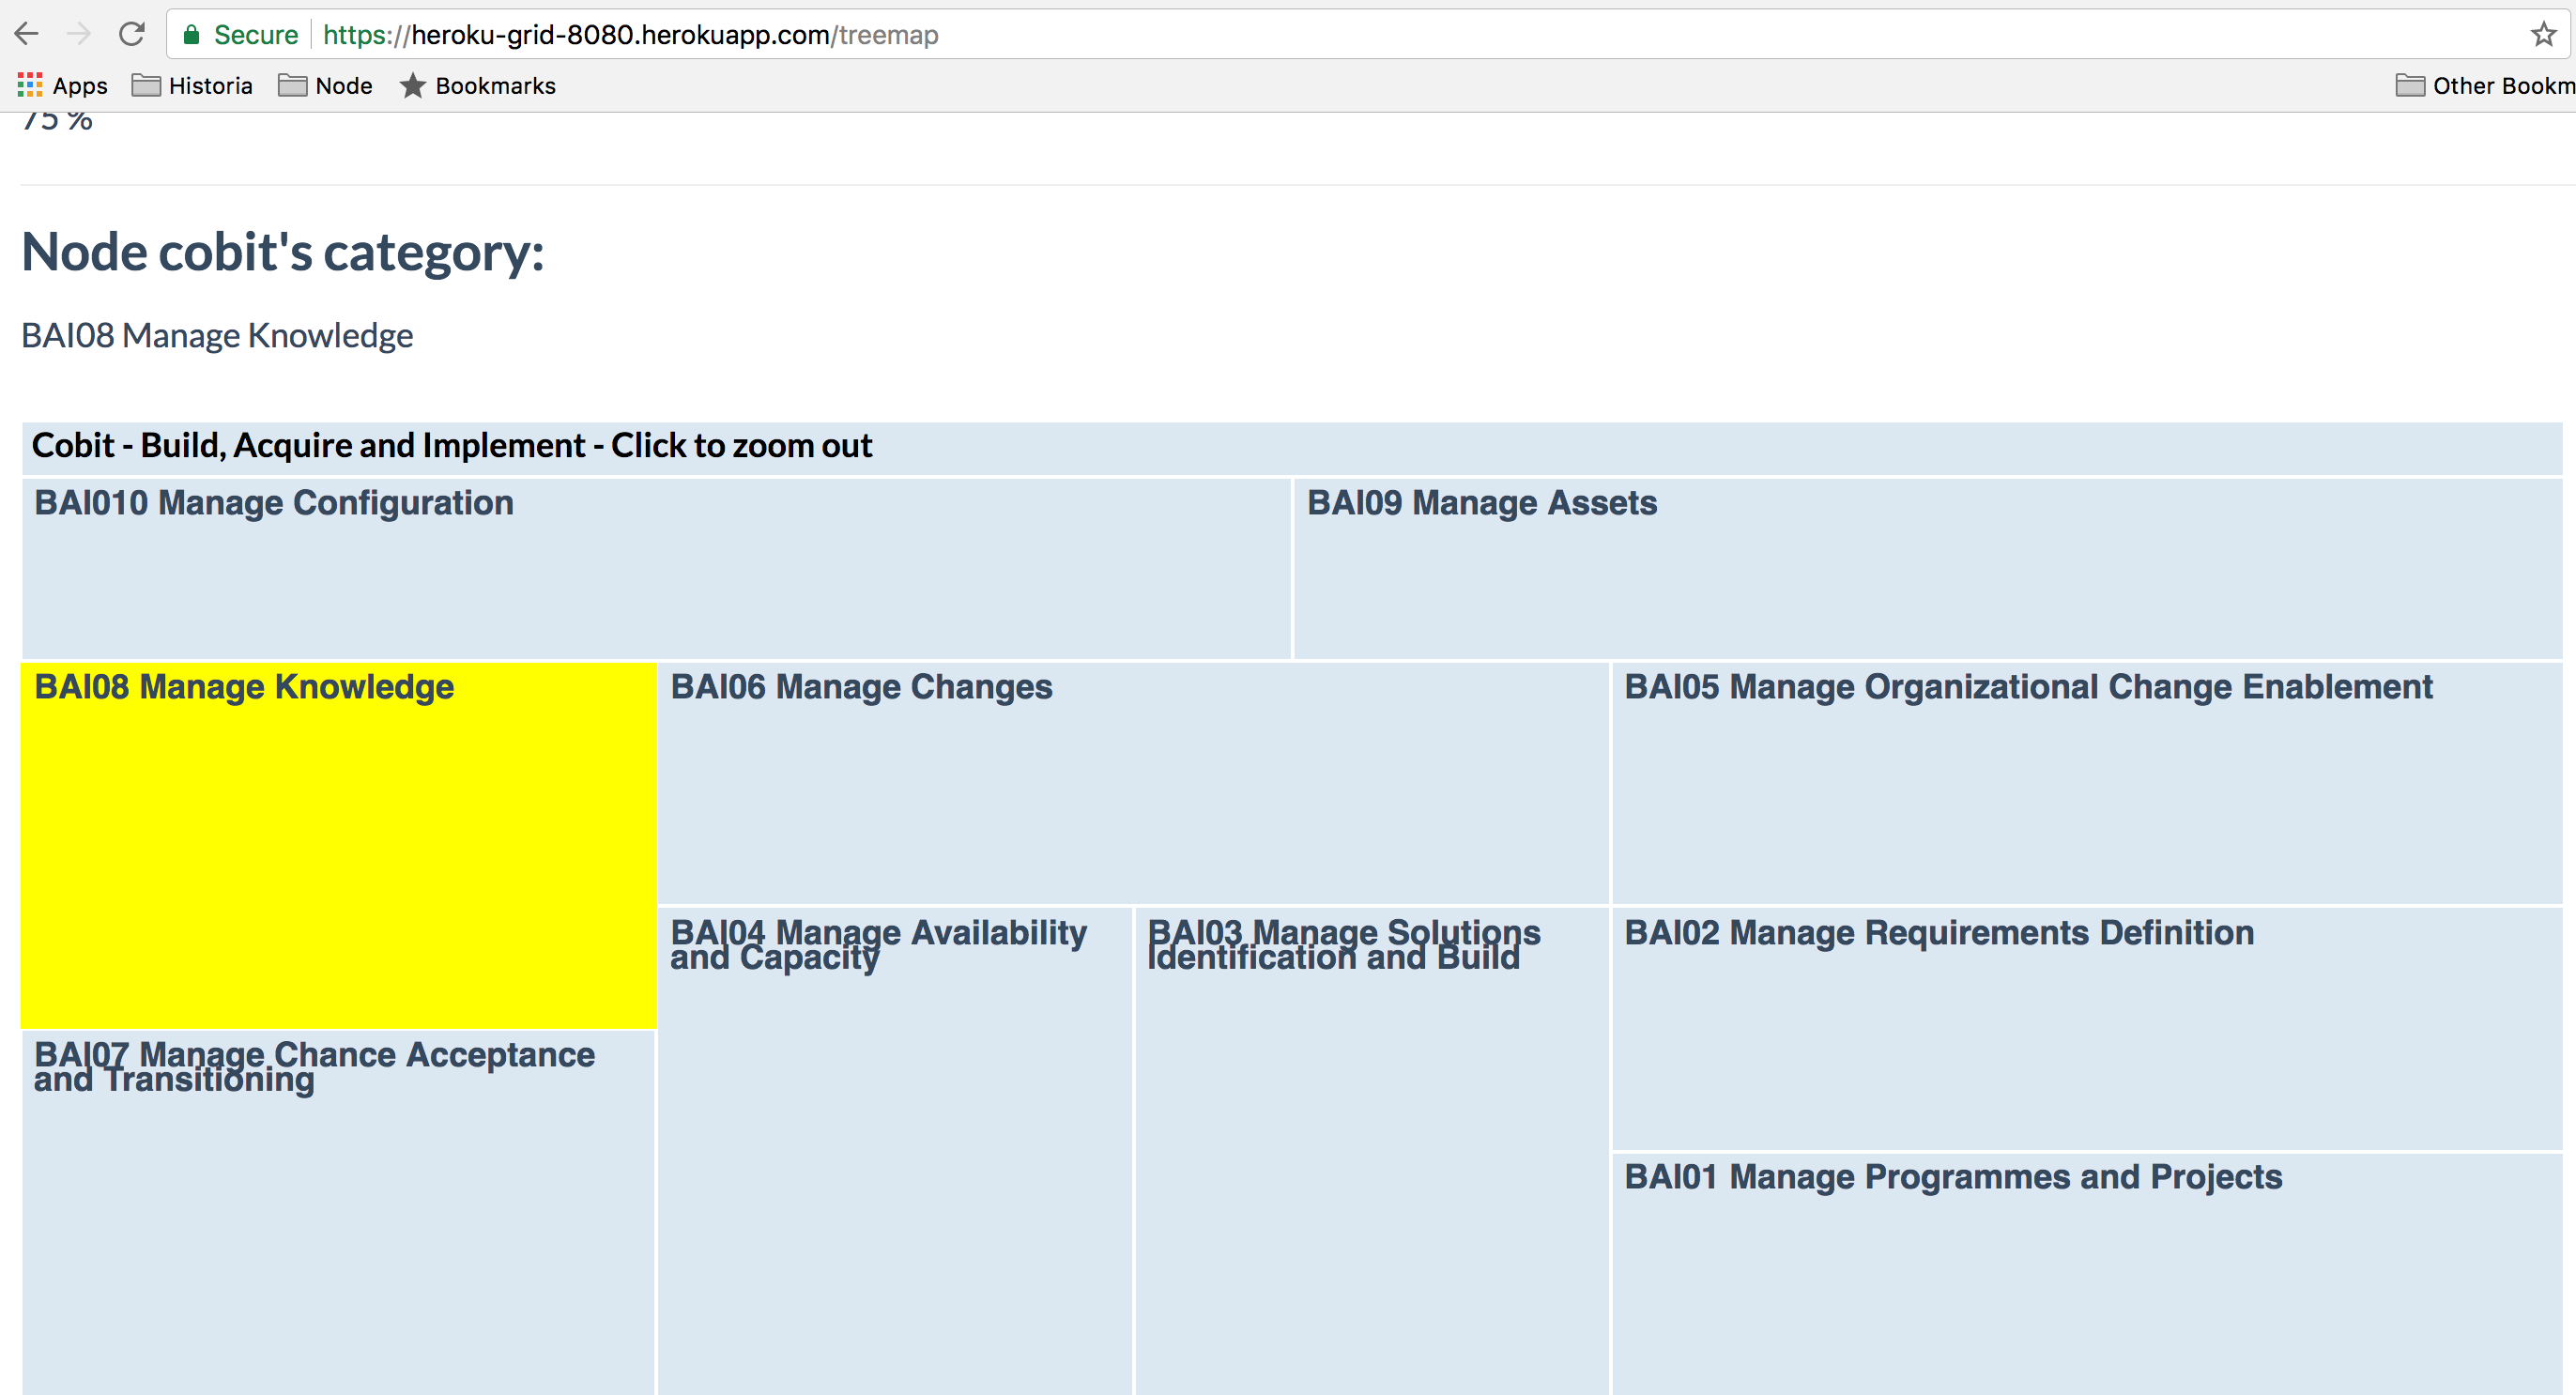The height and width of the screenshot is (1395, 2576).
Task: Select the yellow BAI08 Manage Knowledge tile
Action: click(338, 845)
